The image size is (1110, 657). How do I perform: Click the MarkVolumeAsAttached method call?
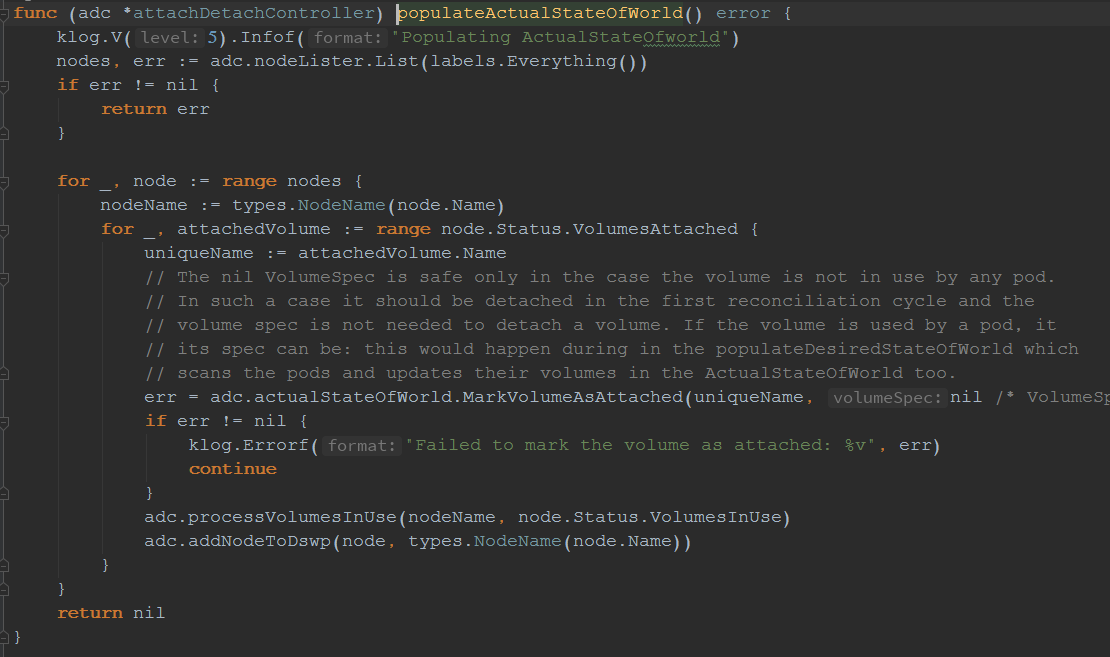pos(573,397)
